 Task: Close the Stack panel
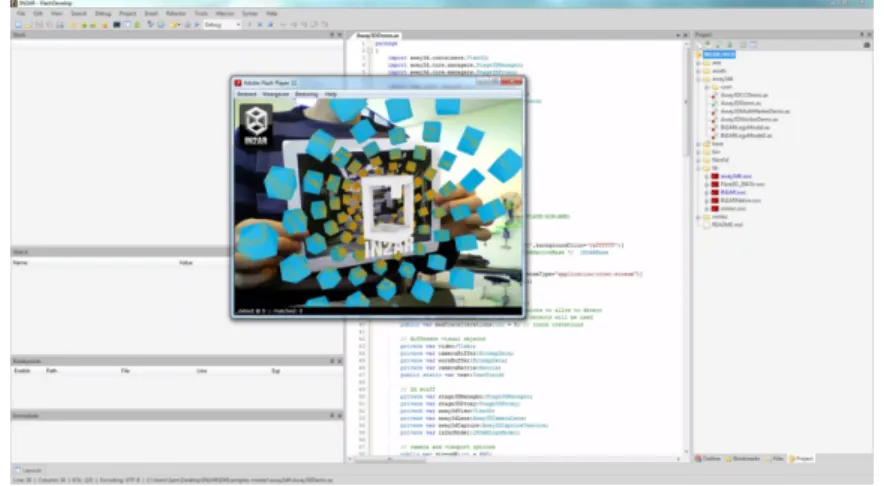click(339, 35)
